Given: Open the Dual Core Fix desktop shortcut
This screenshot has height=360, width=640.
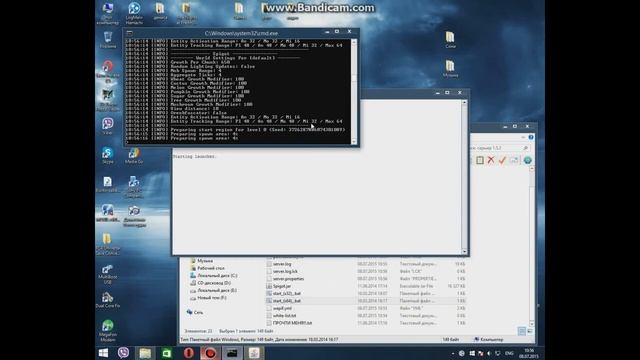Looking at the screenshot, I should 108,300.
